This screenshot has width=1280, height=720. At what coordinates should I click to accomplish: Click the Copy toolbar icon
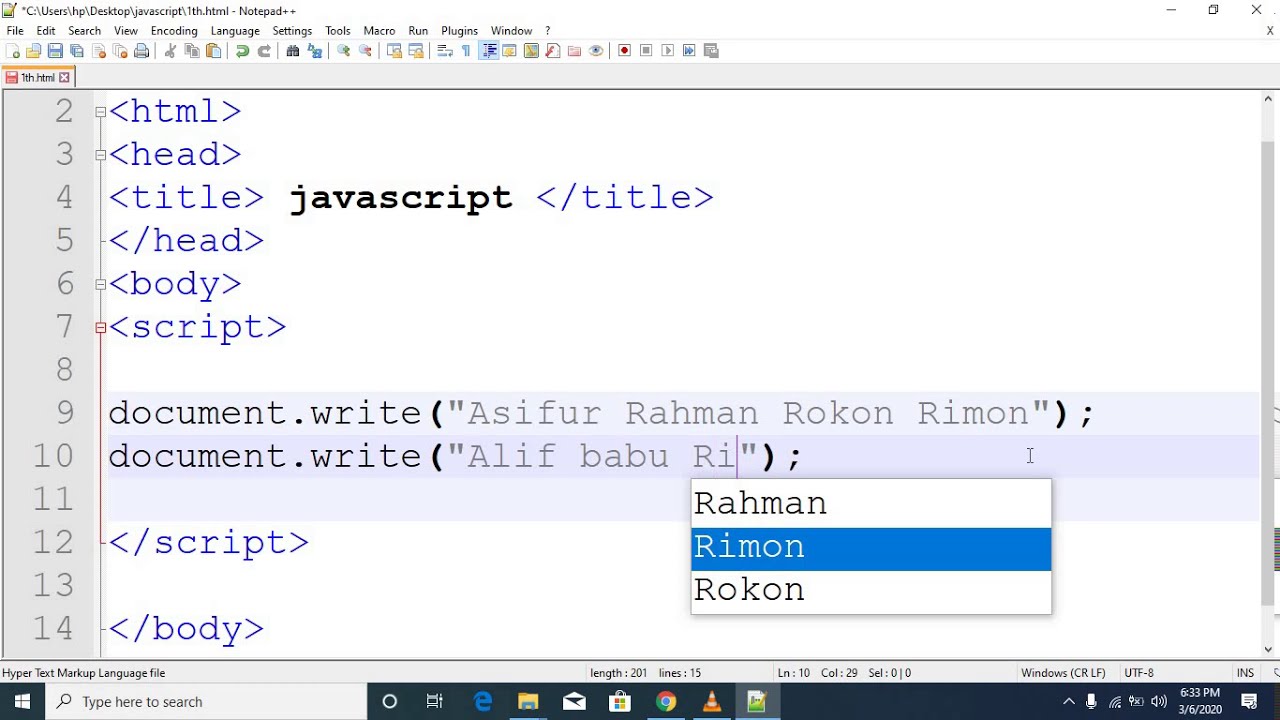pos(192,50)
